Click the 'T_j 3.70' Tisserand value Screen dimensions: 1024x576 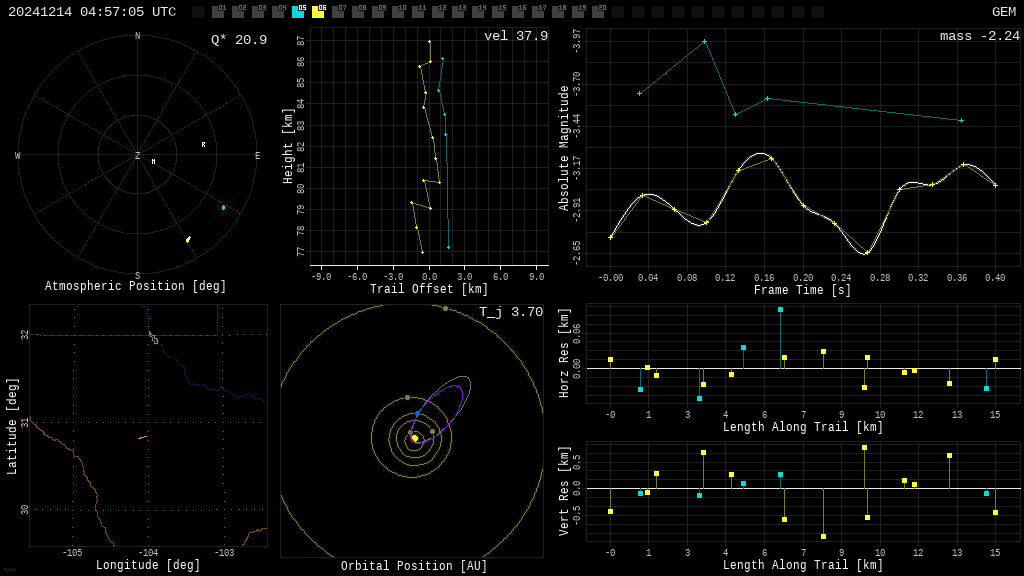(510, 312)
